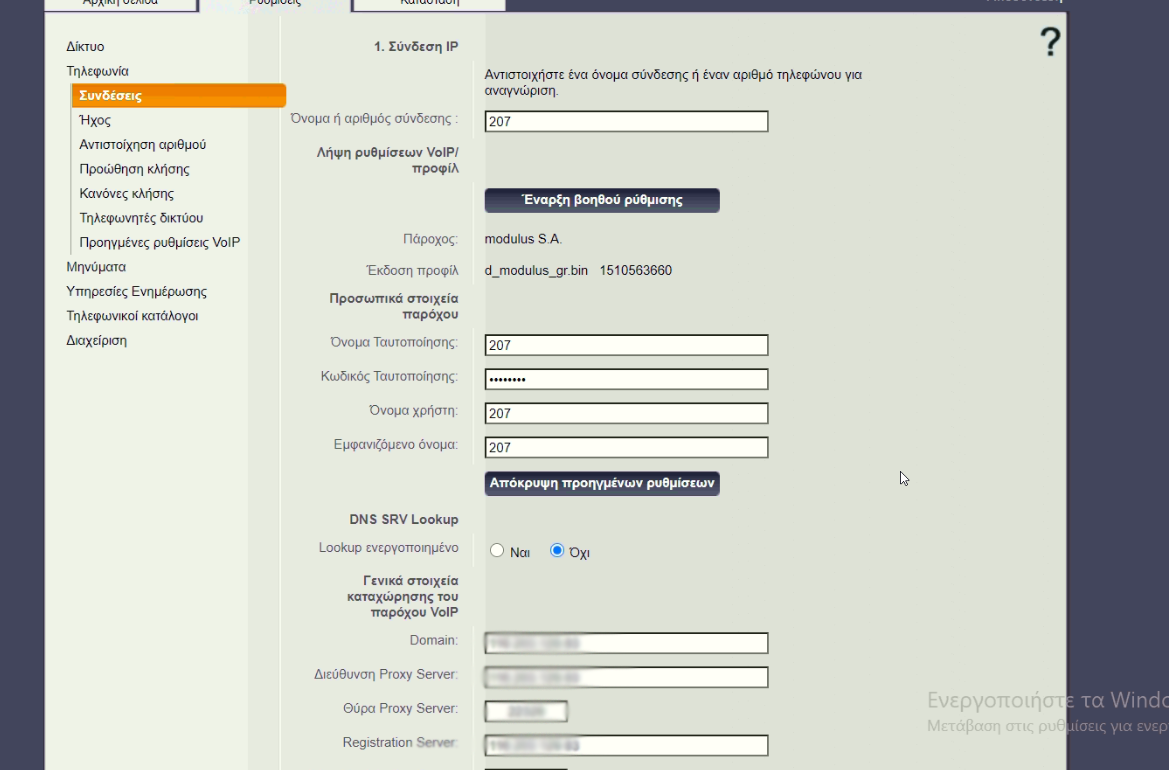
Task: Expand Τηλεφωνία section in sidebar
Action: pos(97,71)
